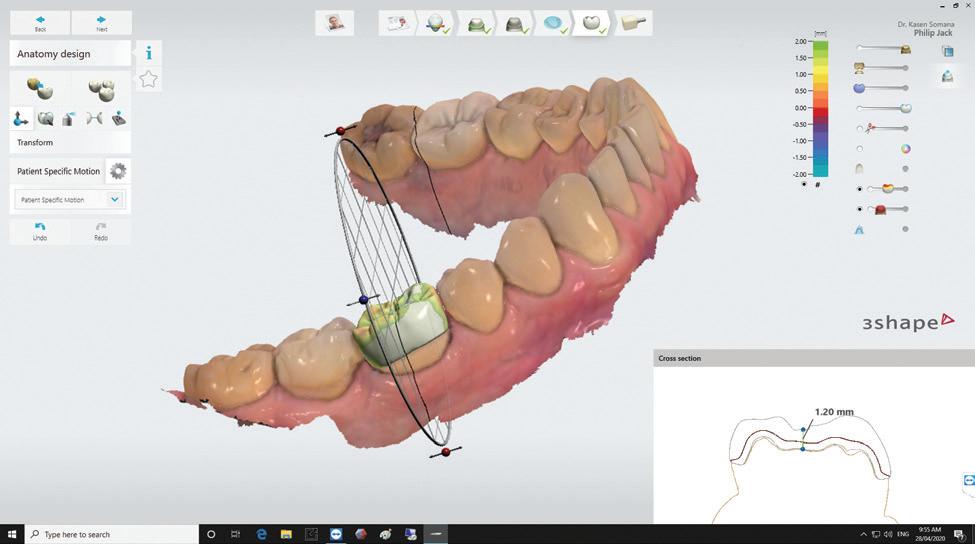Image resolution: width=975 pixels, height=544 pixels.
Task: Click the Redo button
Action: click(101, 231)
